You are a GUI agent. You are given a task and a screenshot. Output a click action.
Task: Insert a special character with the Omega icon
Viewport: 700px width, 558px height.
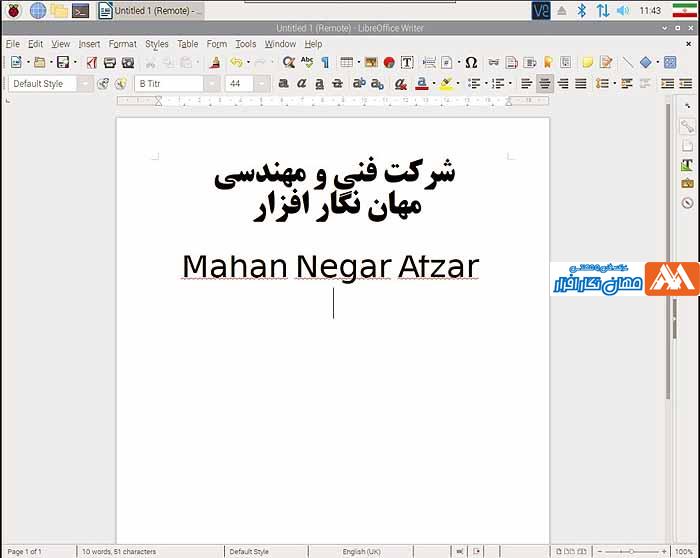(x=471, y=62)
